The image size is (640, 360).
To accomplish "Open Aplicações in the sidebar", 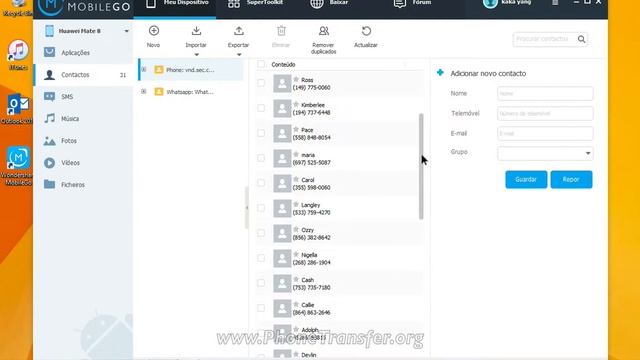I will pyautogui.click(x=84, y=53).
